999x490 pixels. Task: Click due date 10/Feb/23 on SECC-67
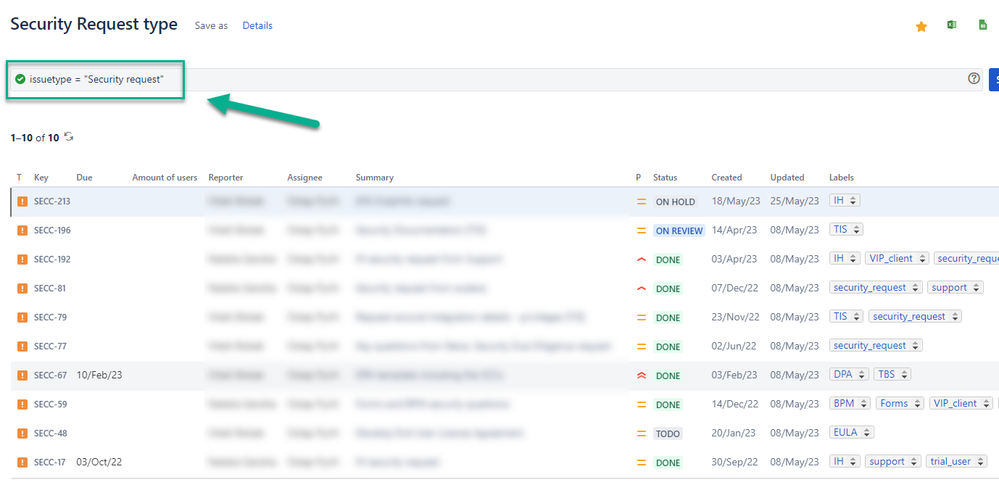[x=99, y=375]
